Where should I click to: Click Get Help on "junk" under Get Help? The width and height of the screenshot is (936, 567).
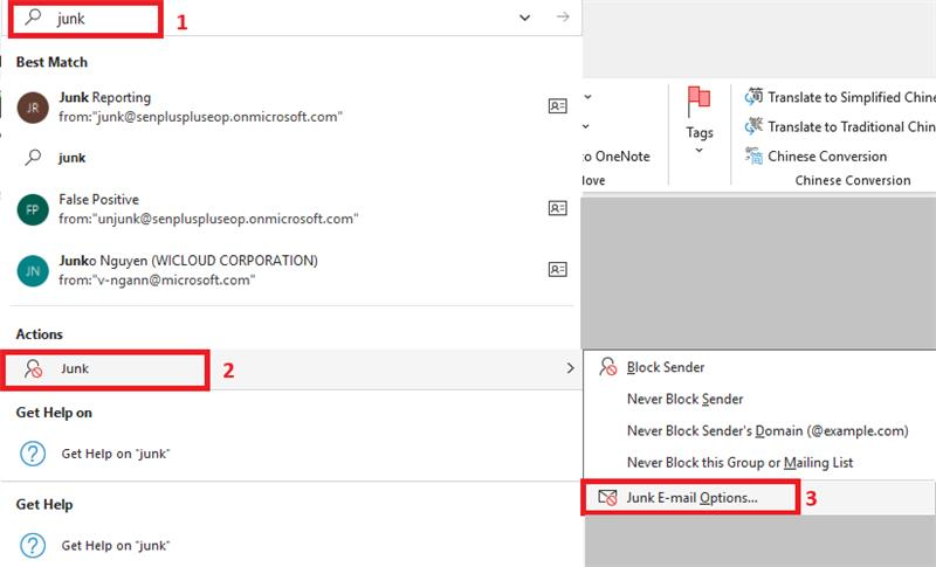tap(291, 545)
